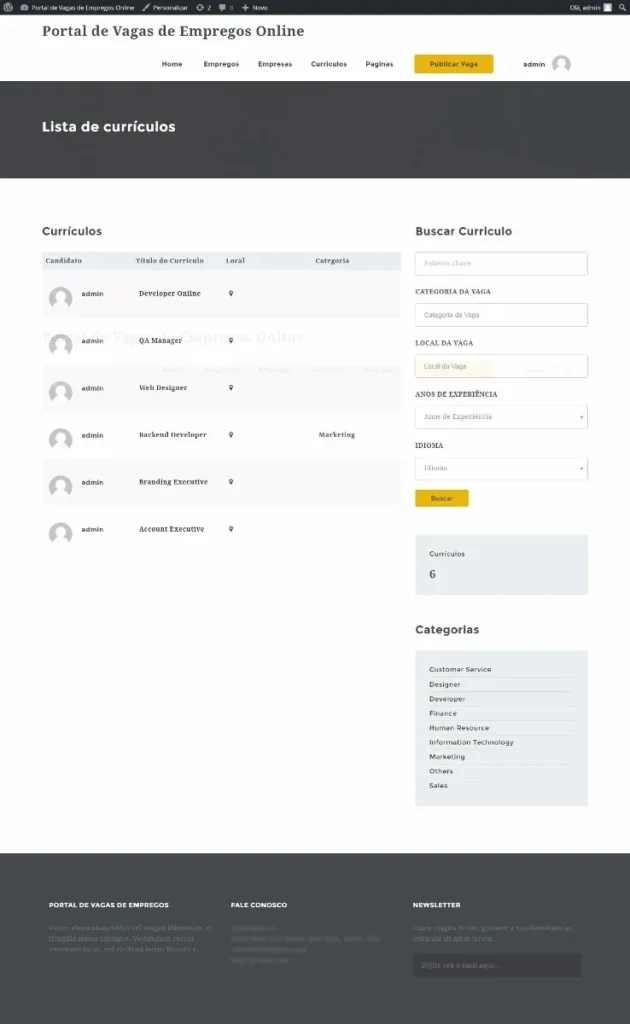Click the Palavra chave search field
The image size is (630, 1024).
501,263
